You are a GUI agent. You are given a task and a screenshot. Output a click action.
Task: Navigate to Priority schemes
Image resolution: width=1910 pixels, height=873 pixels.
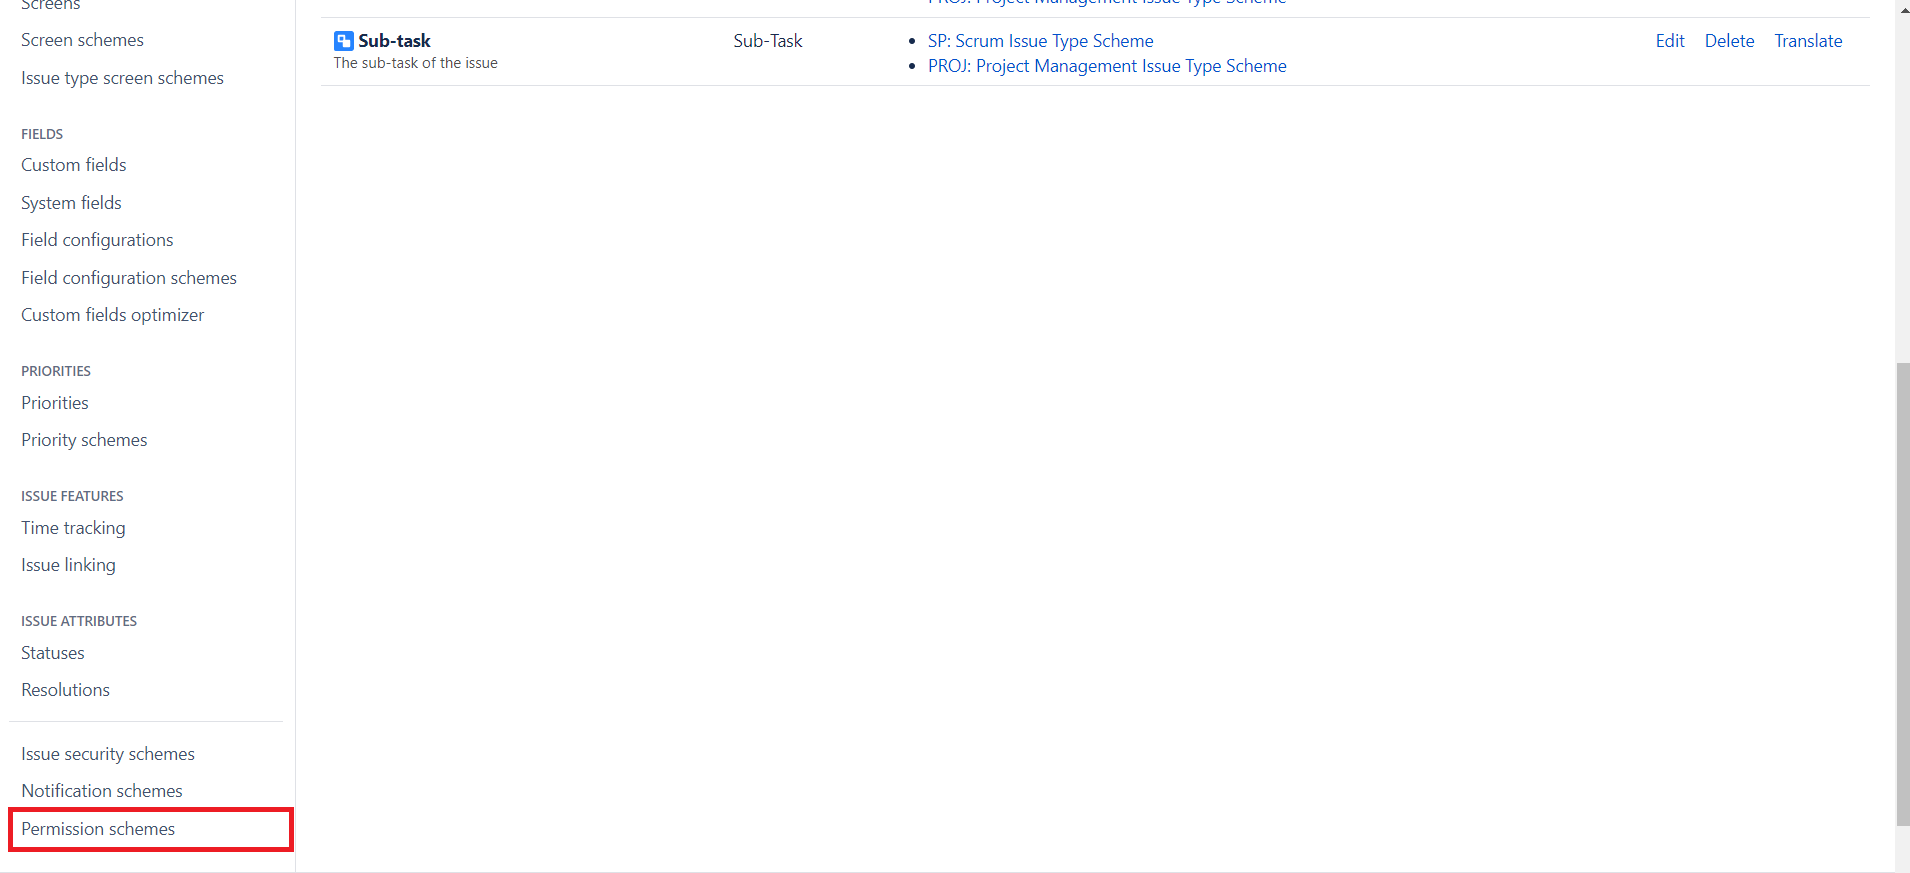point(84,440)
